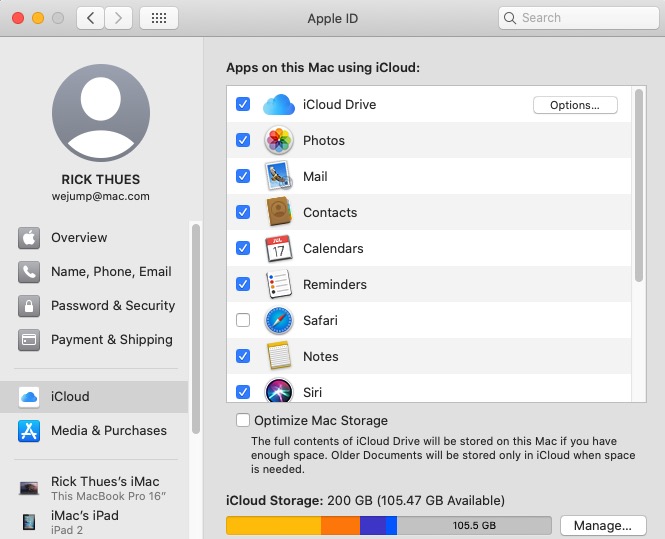Screen dimensions: 665x539
Task: Click the Safari compass icon
Action: coord(279,320)
